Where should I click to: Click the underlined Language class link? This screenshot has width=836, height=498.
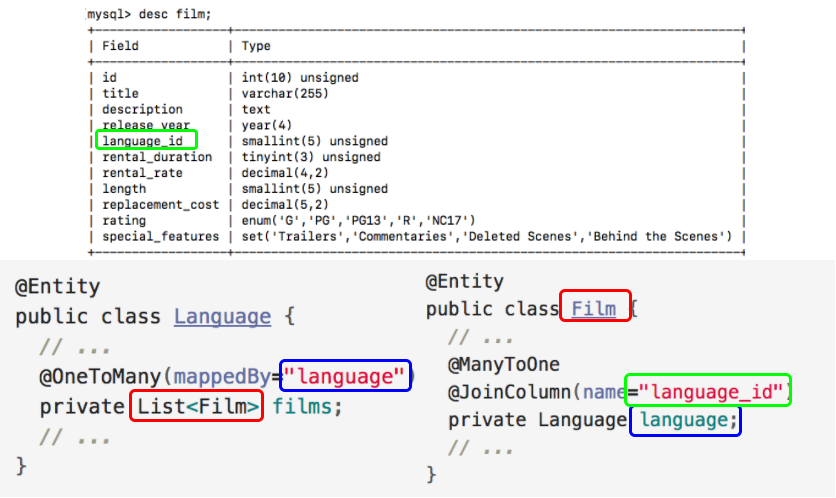click(222, 317)
